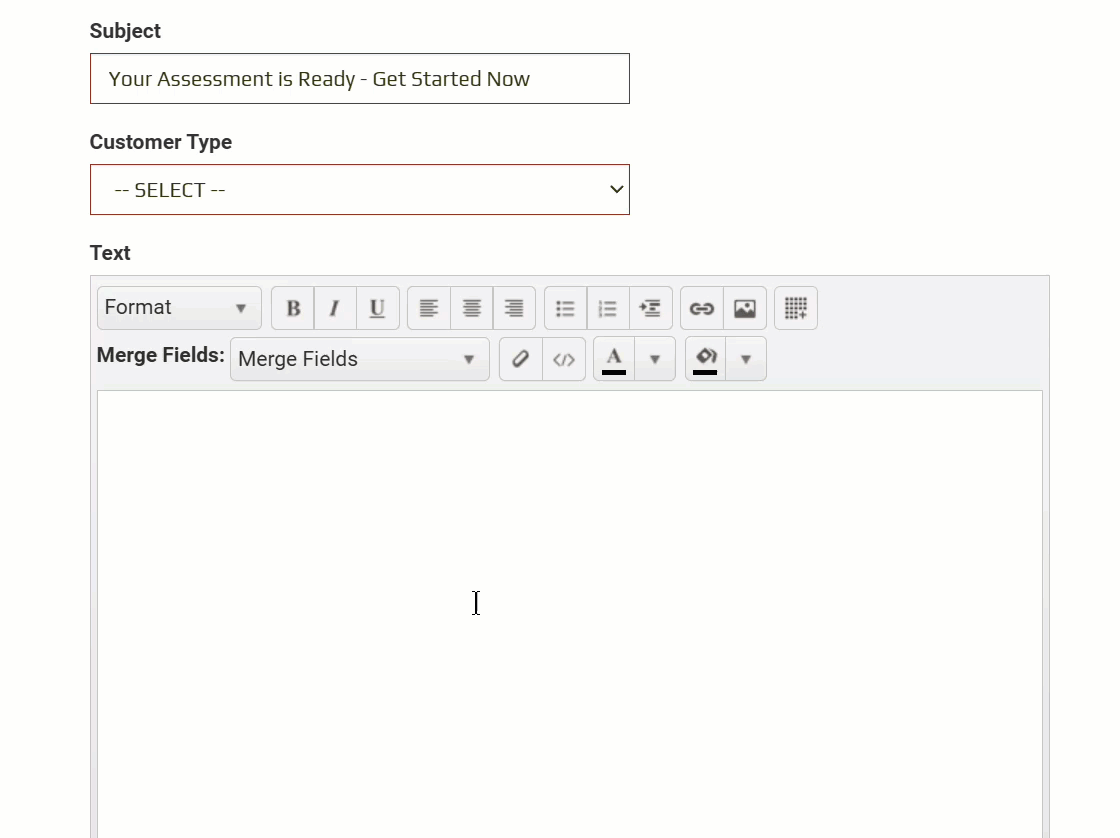Click into the Subject input field
The width and height of the screenshot is (1120, 838).
[x=360, y=79]
